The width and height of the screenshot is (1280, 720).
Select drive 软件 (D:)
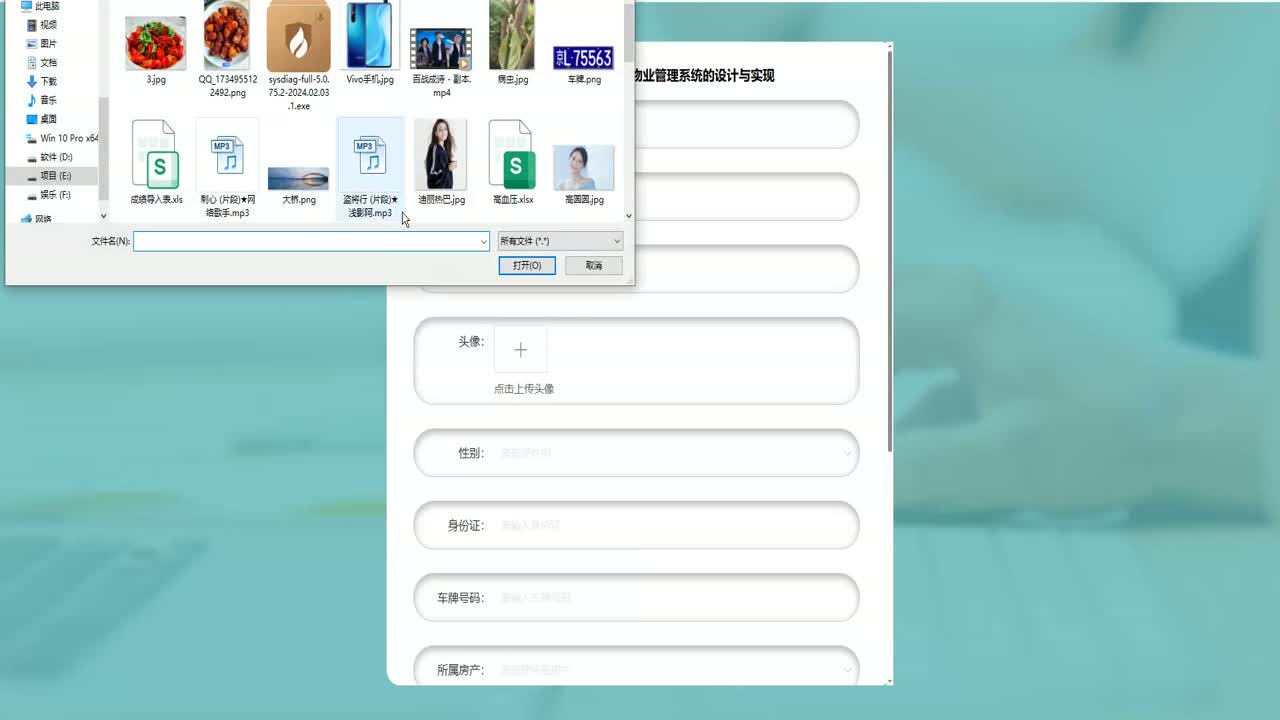56,157
